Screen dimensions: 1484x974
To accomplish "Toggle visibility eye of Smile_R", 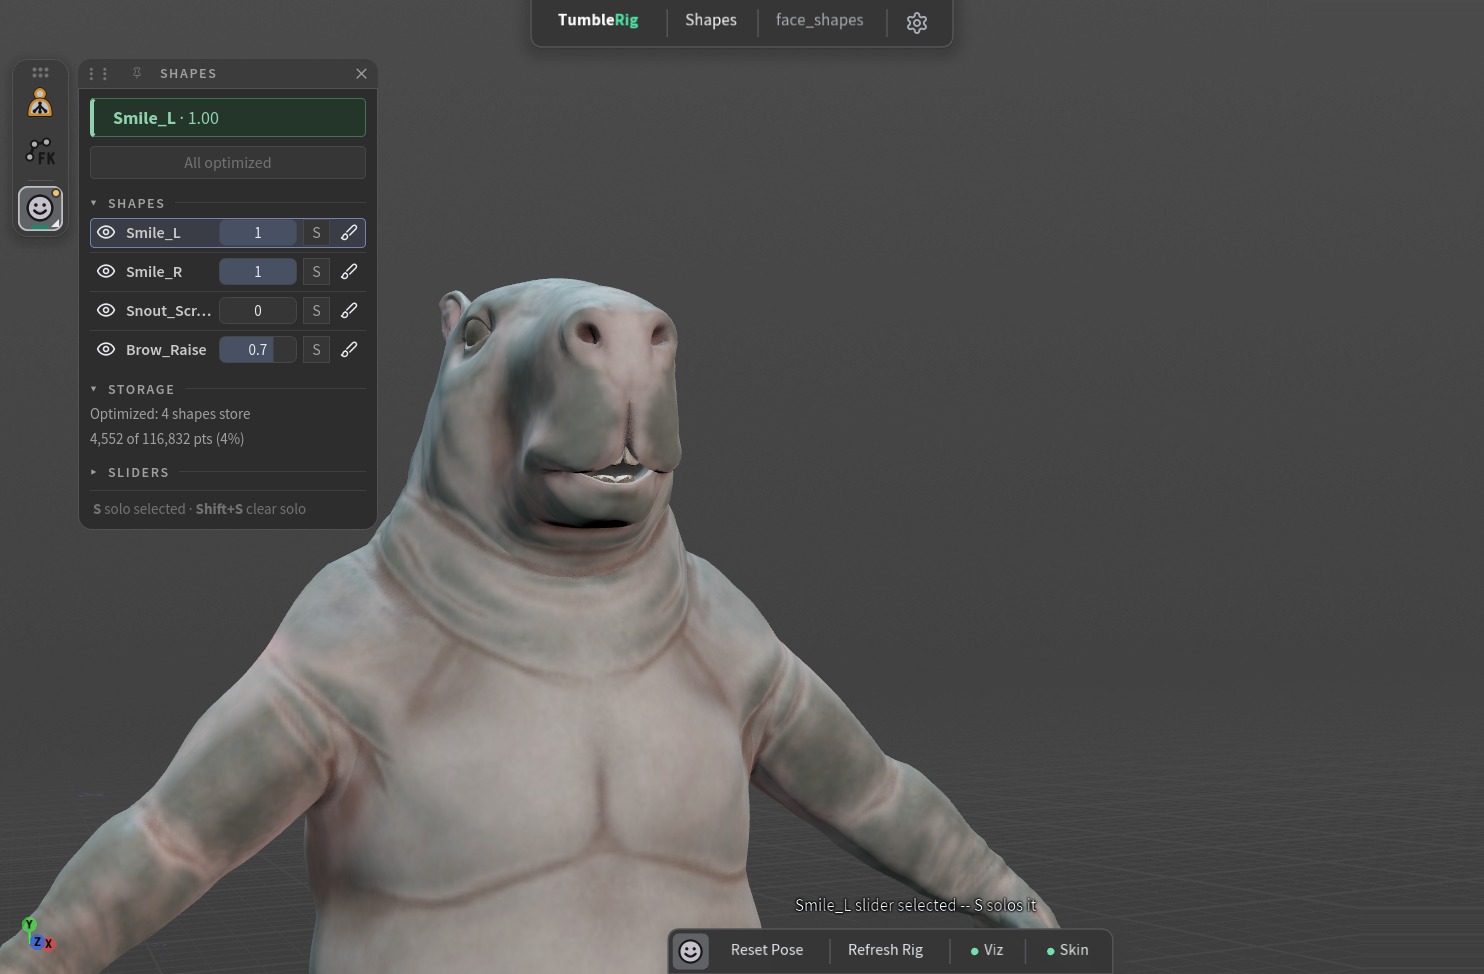I will pos(106,272).
